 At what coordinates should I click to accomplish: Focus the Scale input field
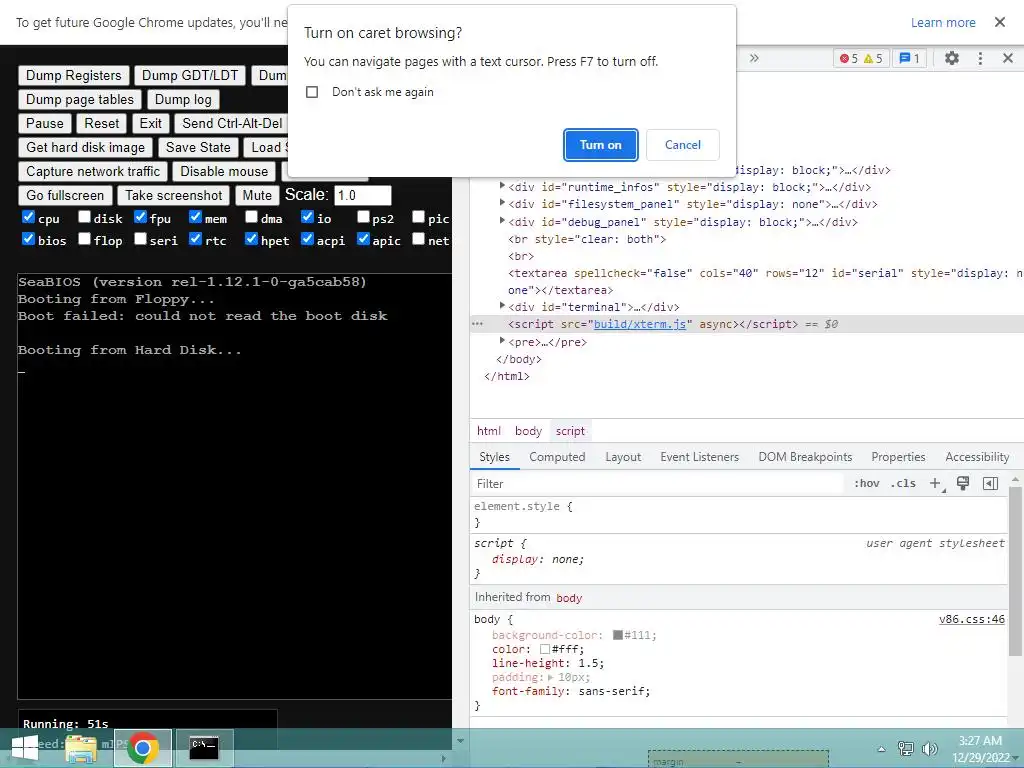362,195
